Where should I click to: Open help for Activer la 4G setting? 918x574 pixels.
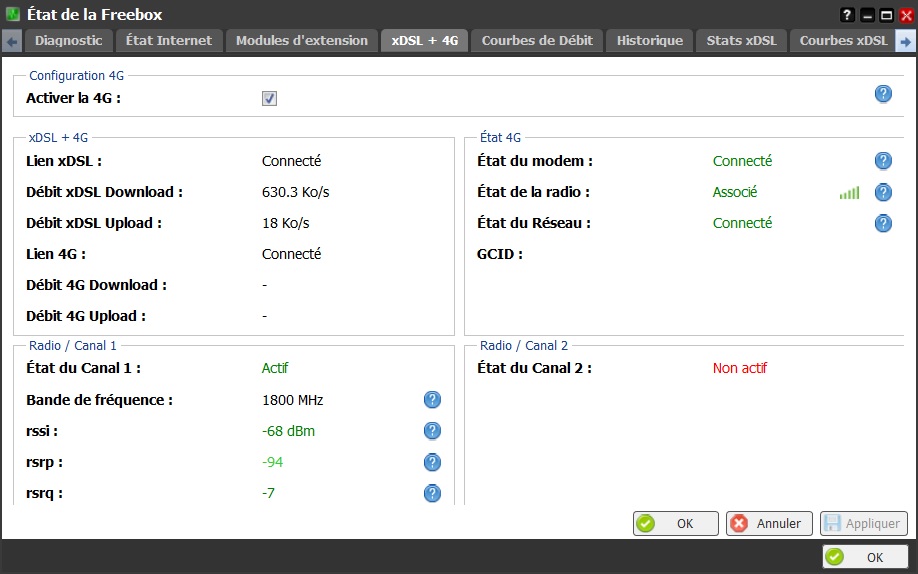tap(883, 94)
